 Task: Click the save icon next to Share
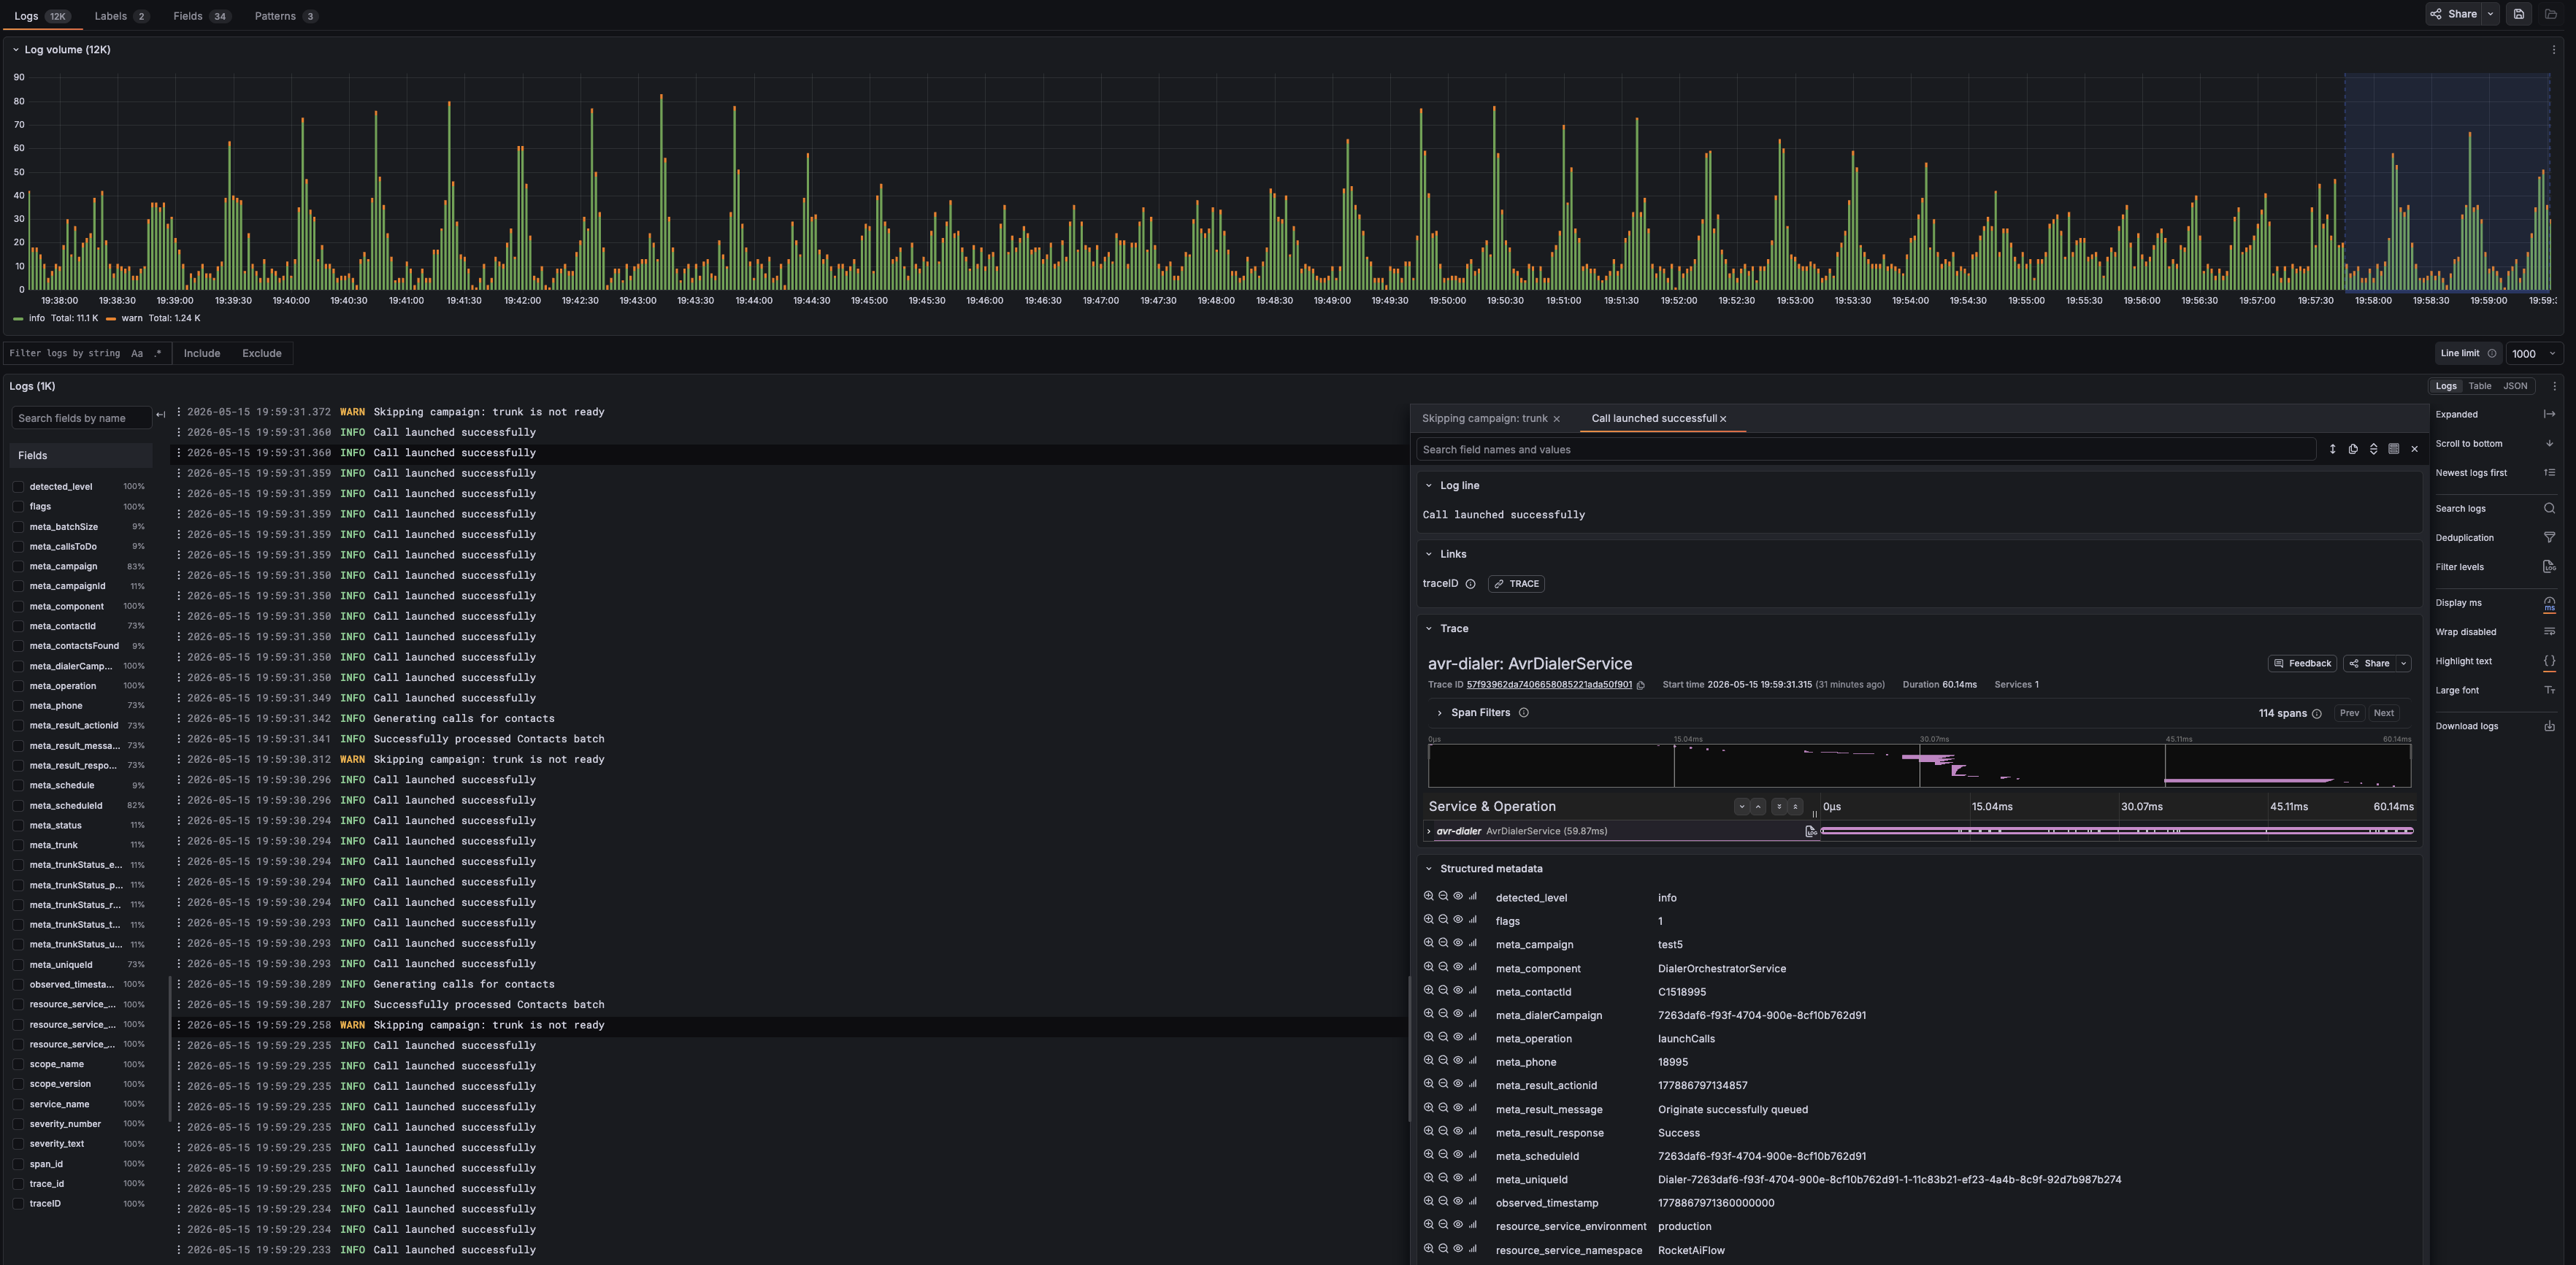[x=2518, y=14]
